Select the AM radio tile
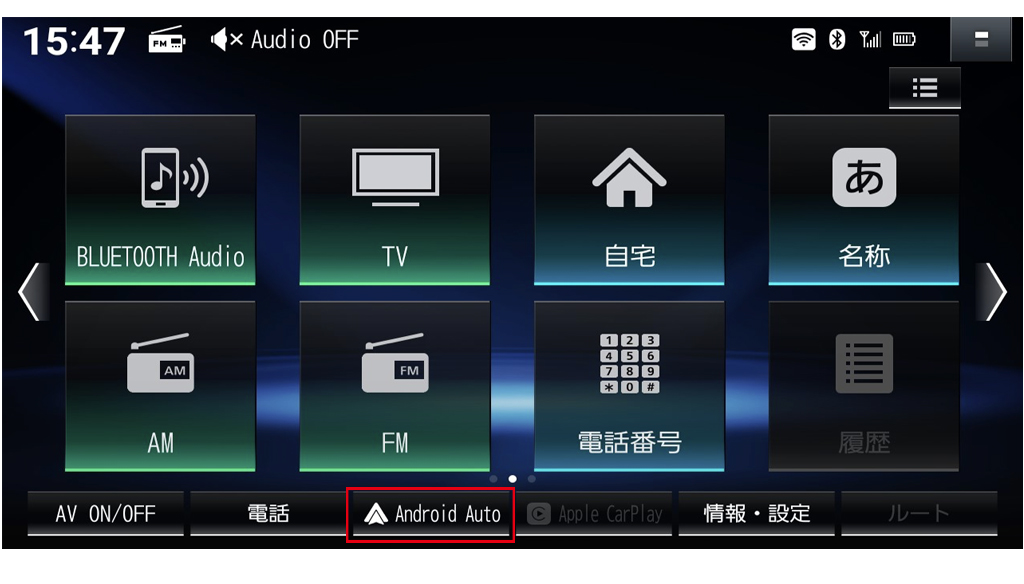Viewport: 1024px width, 584px height. tap(160, 386)
